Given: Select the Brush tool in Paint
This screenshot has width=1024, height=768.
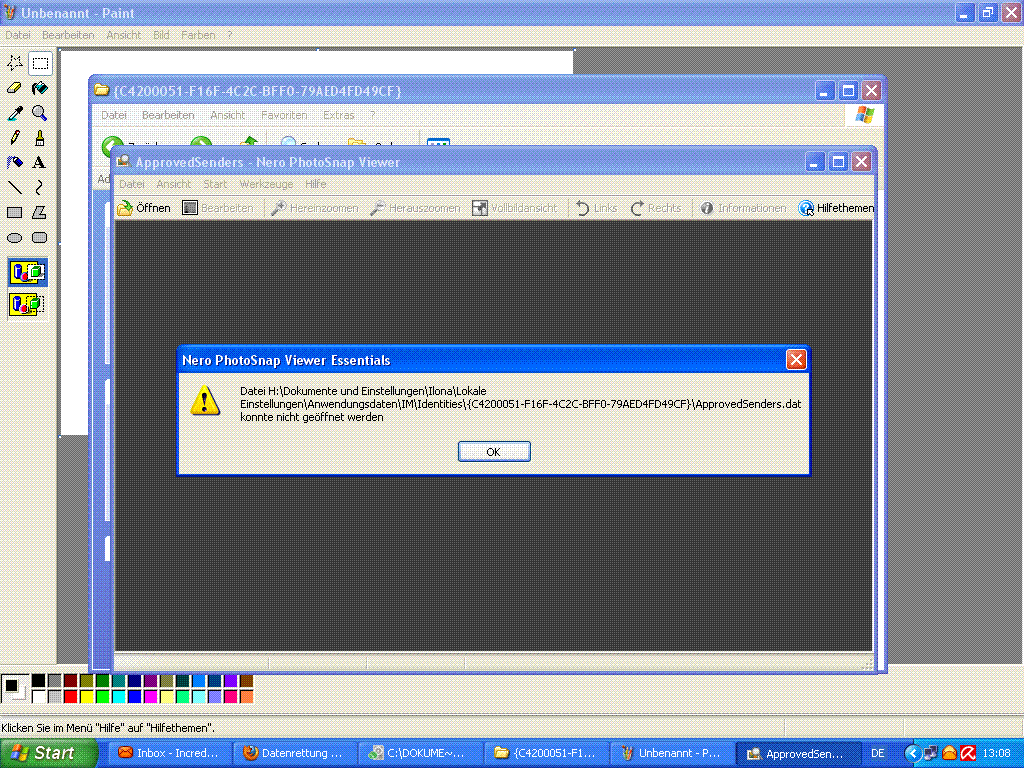Looking at the screenshot, I should tap(40, 138).
